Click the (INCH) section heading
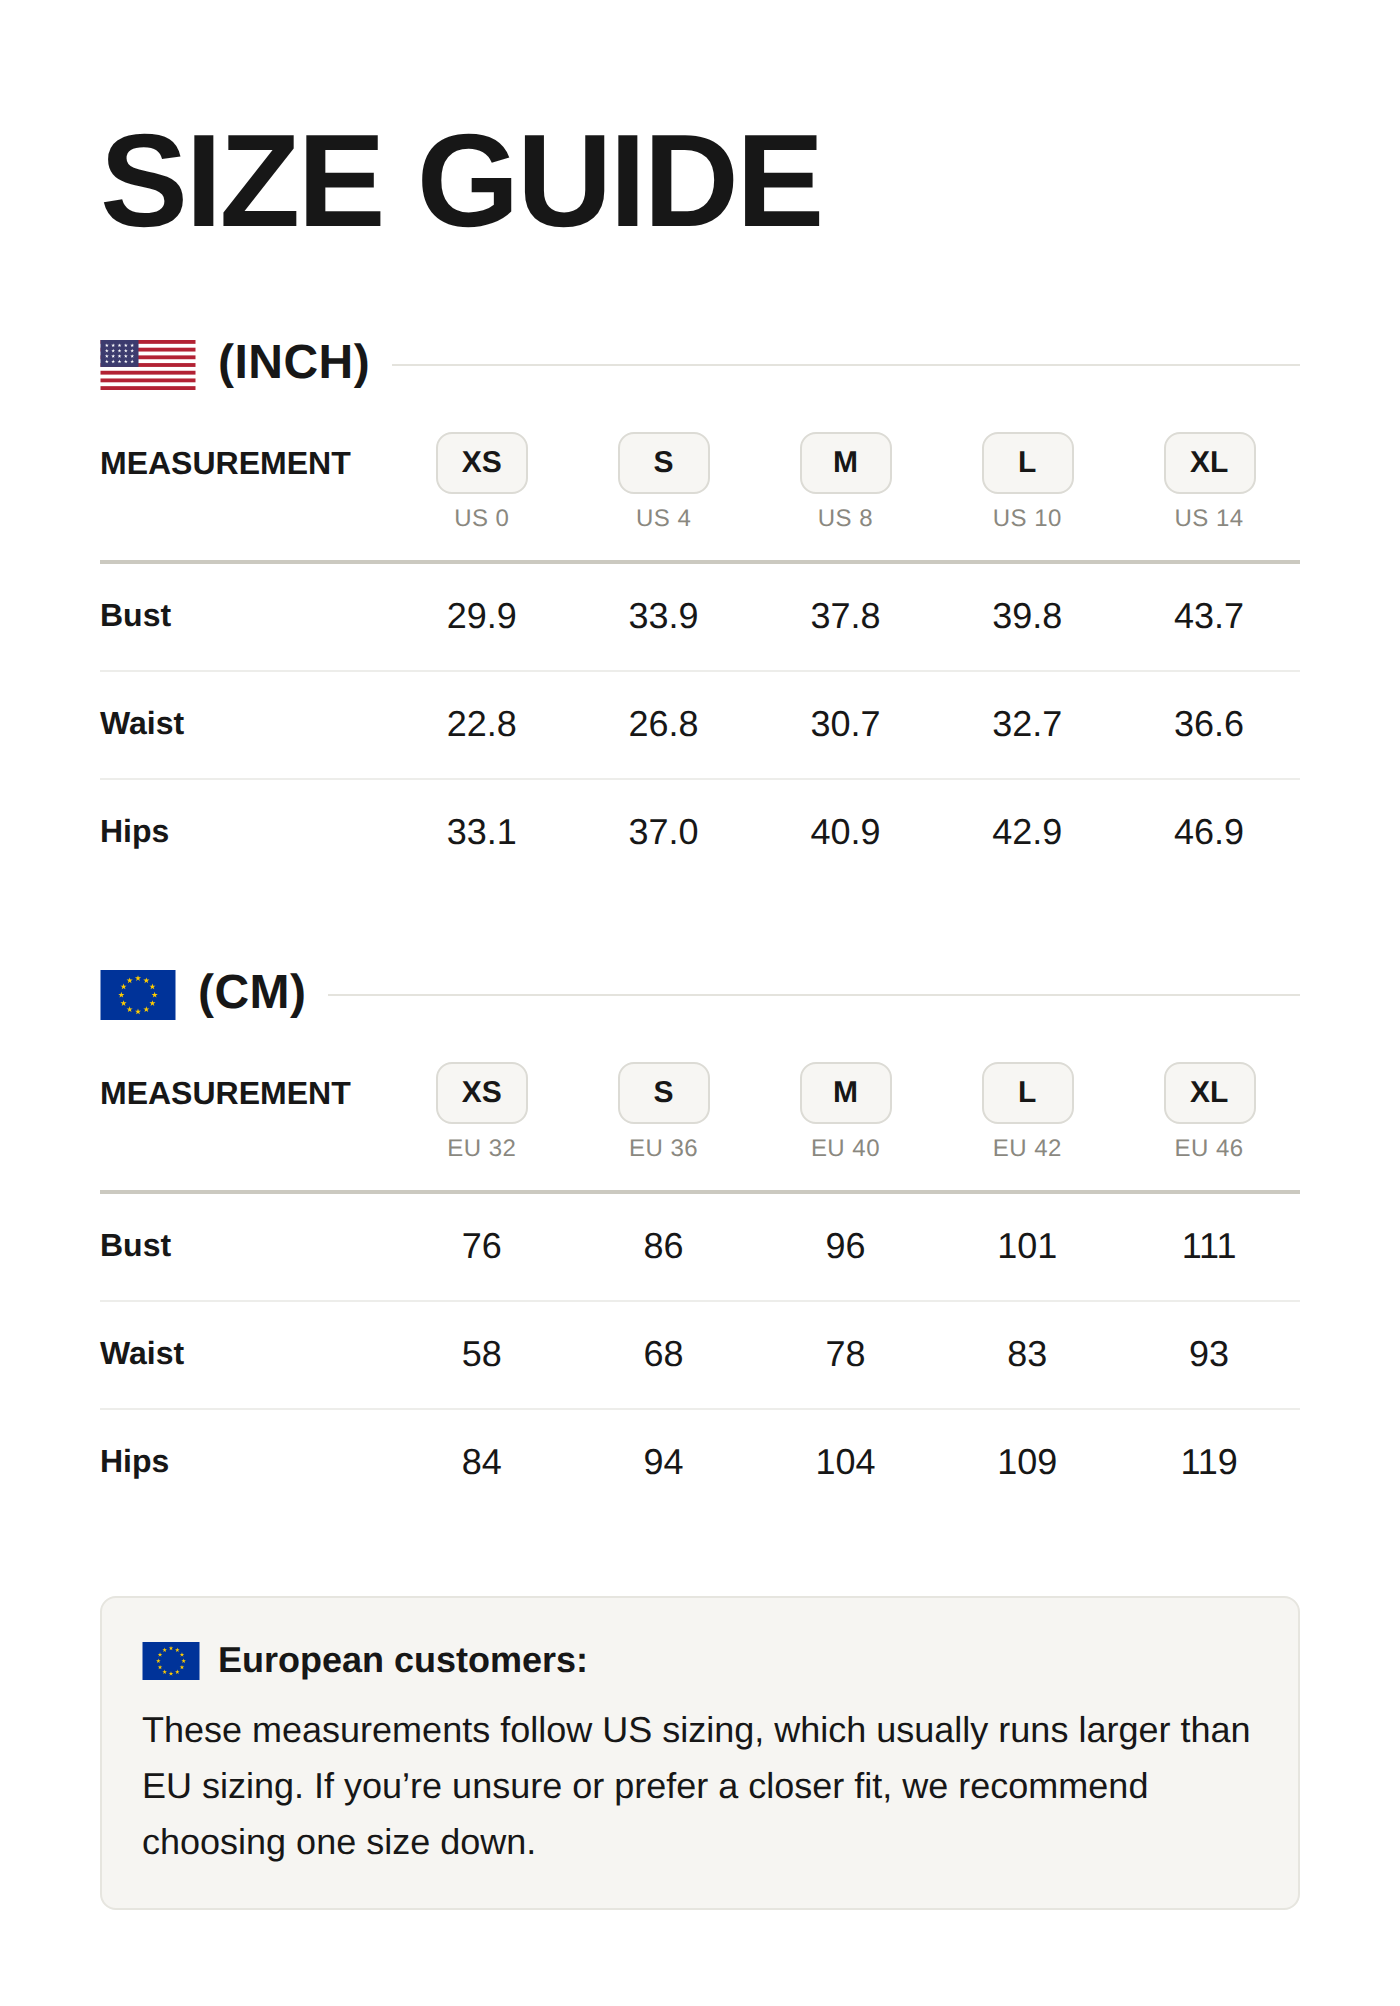 coord(294,363)
